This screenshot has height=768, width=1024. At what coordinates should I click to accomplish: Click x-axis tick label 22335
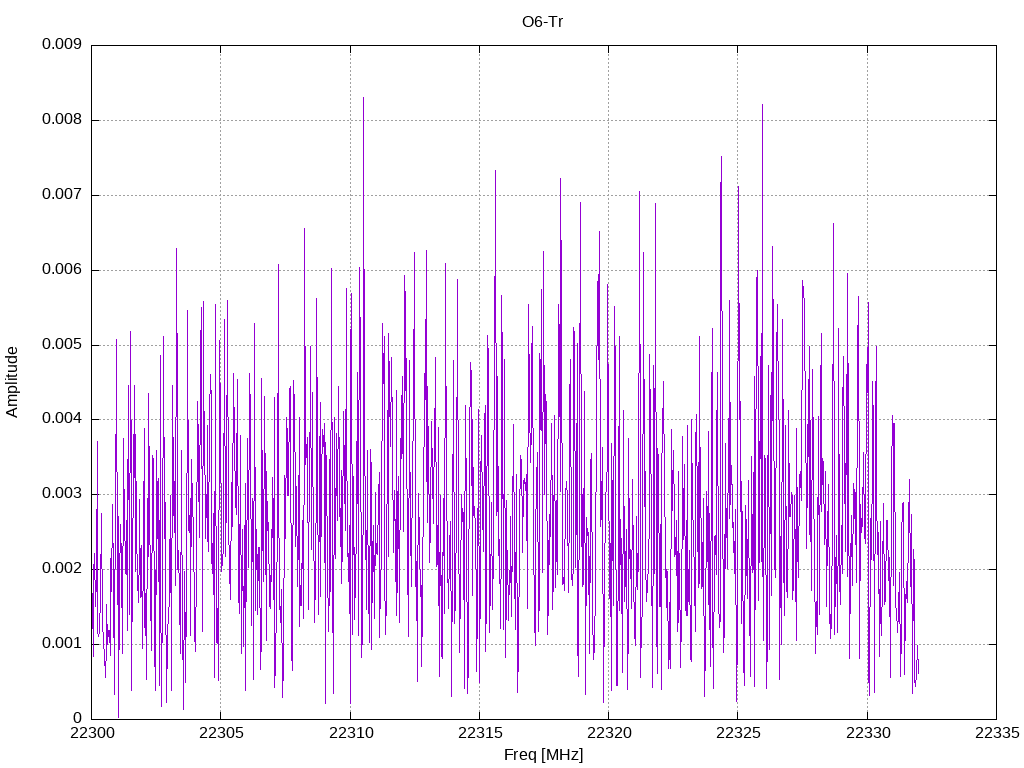997,733
